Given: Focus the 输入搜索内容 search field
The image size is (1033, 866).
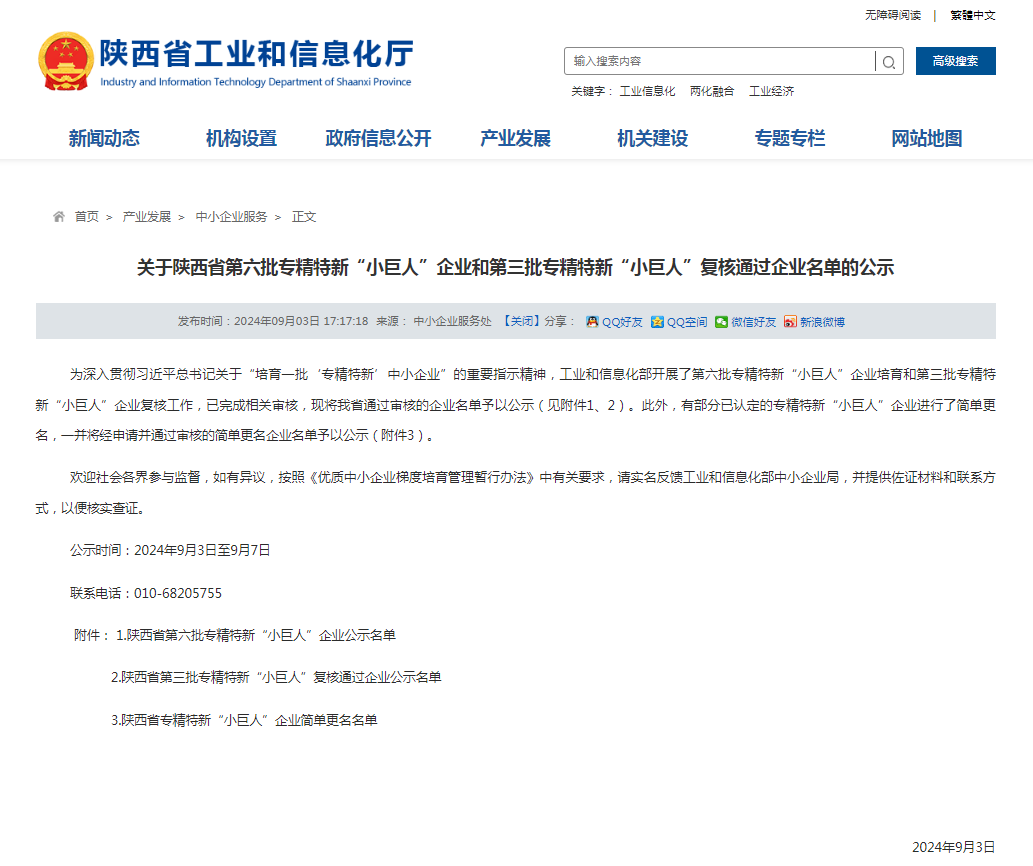Looking at the screenshot, I should 720,61.
